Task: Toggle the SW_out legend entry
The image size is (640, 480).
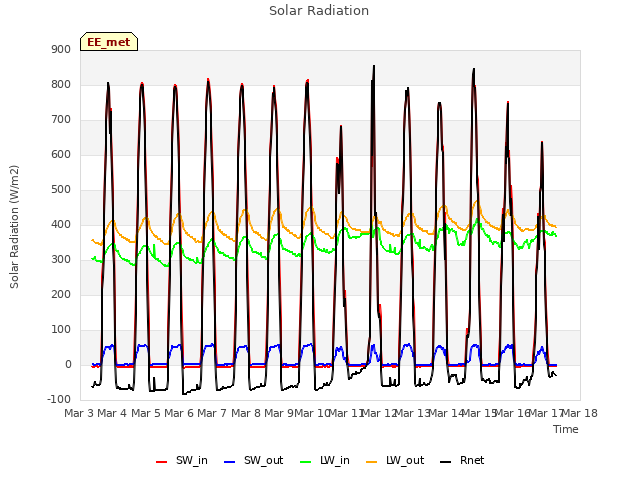Action: (x=253, y=460)
